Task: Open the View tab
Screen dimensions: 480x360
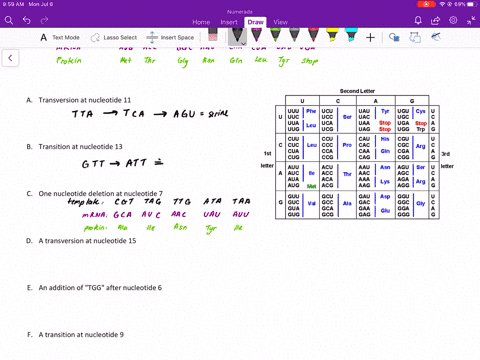Action: coord(280,22)
